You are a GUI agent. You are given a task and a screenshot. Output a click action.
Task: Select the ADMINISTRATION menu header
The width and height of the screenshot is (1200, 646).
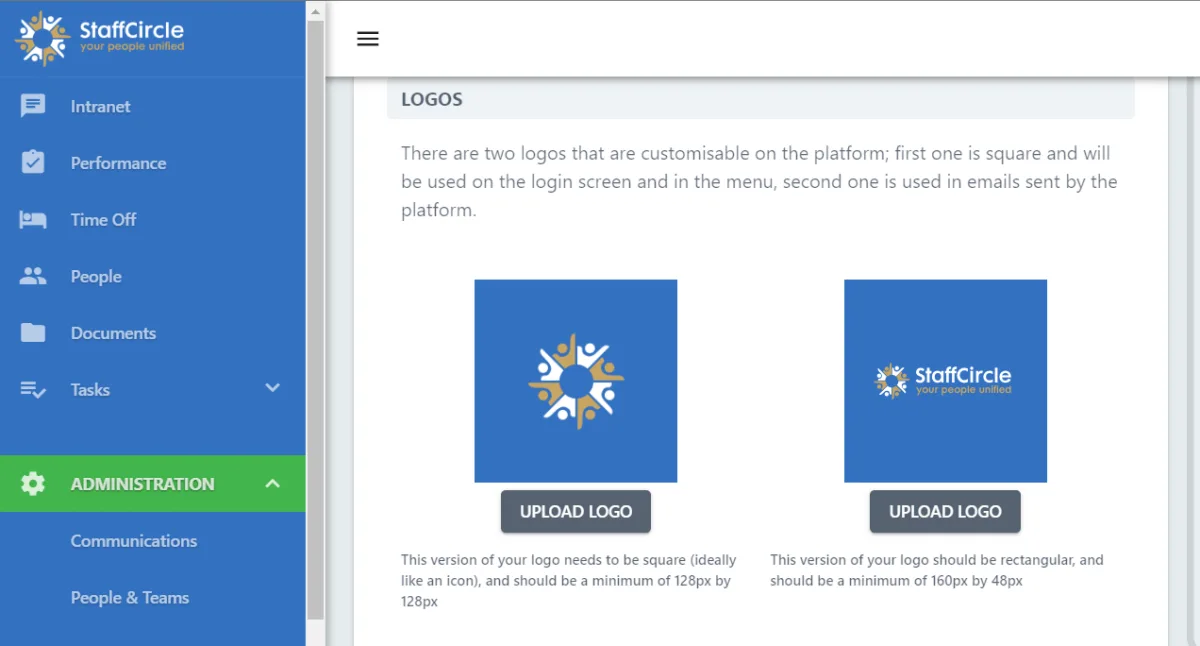point(152,484)
